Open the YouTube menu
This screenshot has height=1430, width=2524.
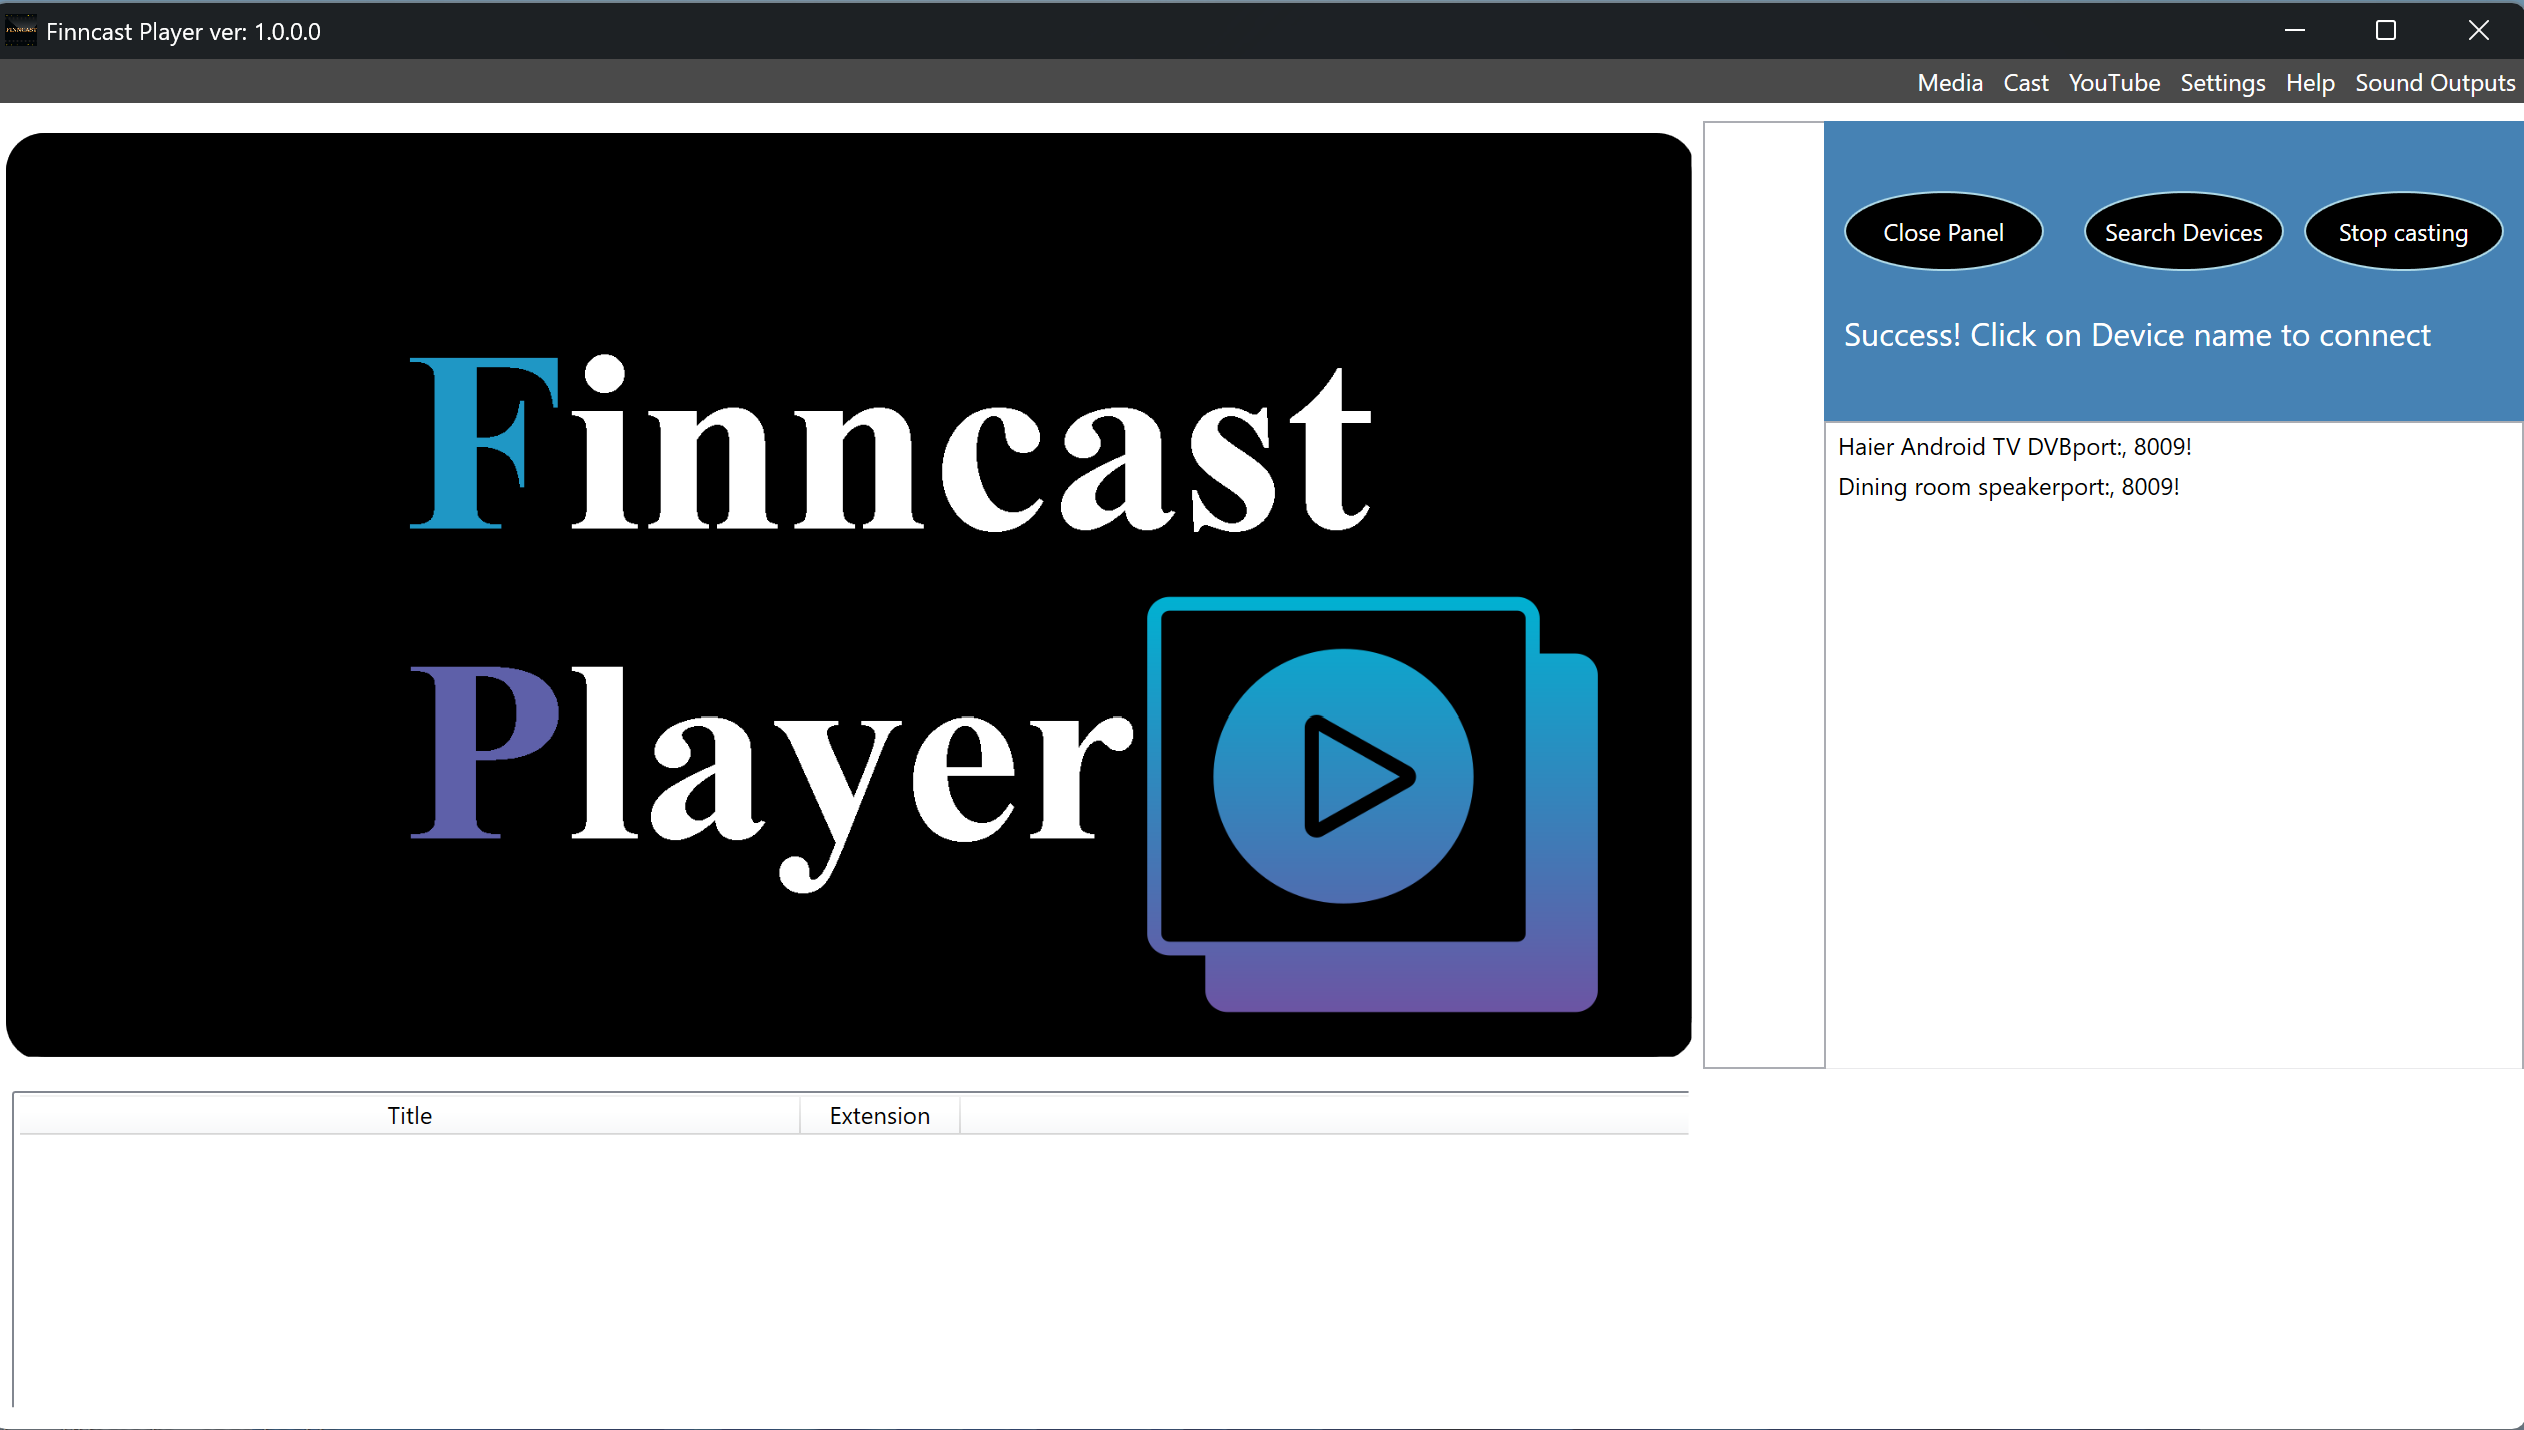2114,83
